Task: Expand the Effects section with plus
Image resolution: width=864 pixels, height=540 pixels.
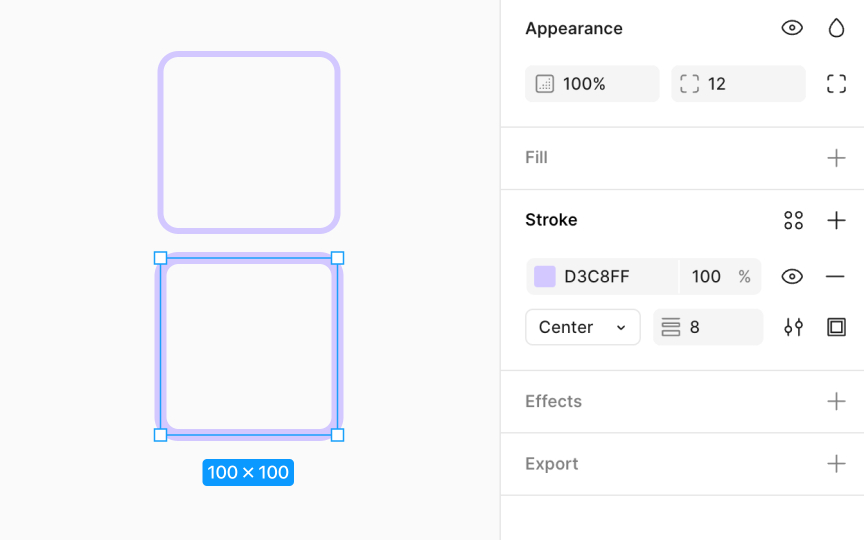Action: pyautogui.click(x=836, y=401)
